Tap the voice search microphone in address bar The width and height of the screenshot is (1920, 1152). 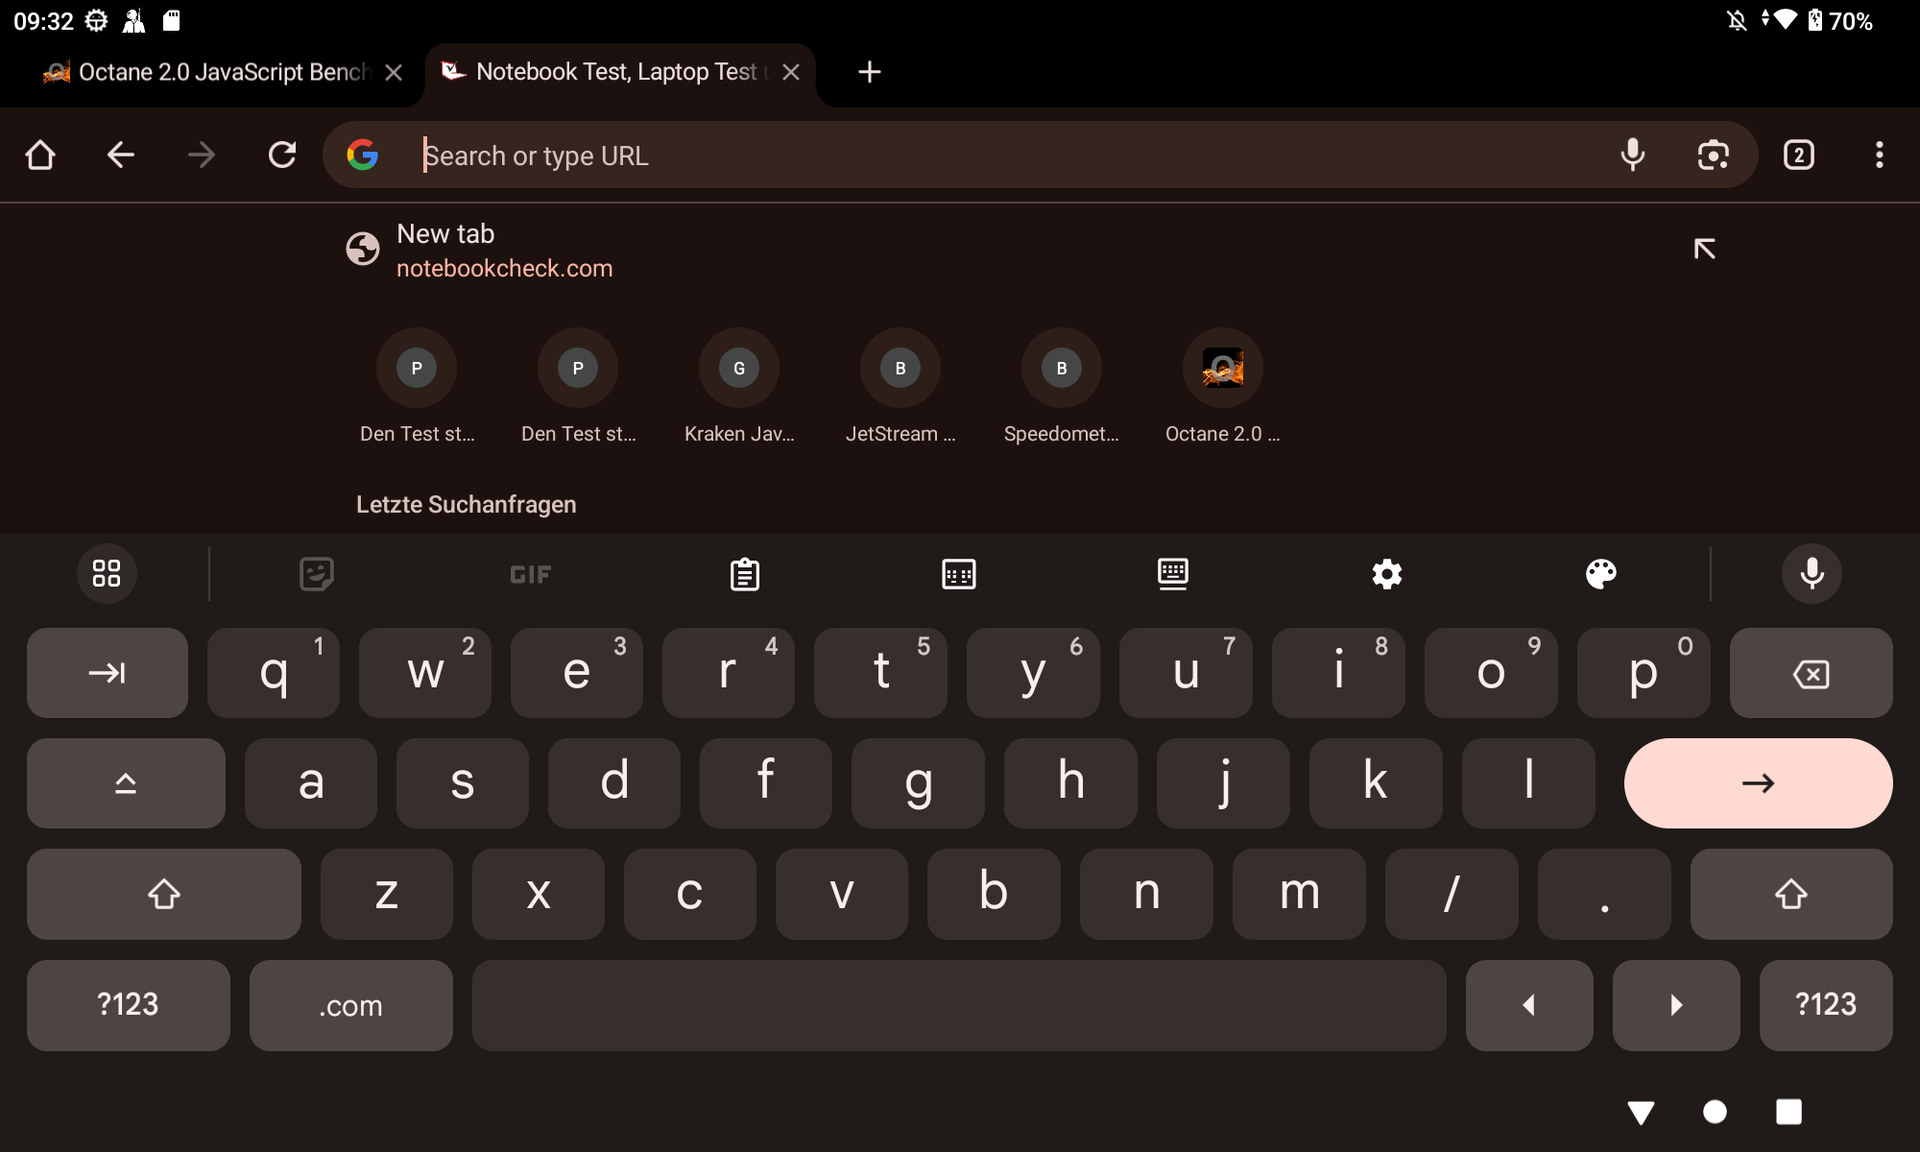tap(1632, 155)
